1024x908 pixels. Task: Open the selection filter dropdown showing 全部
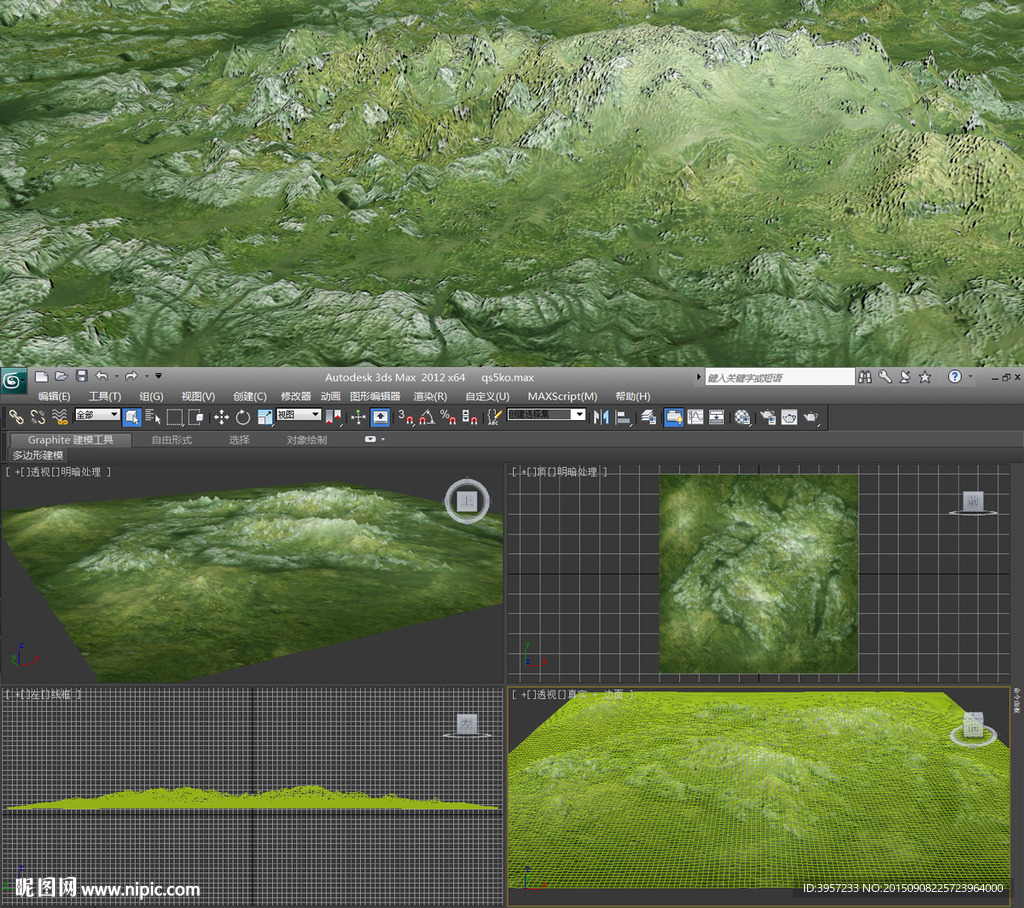click(96, 416)
